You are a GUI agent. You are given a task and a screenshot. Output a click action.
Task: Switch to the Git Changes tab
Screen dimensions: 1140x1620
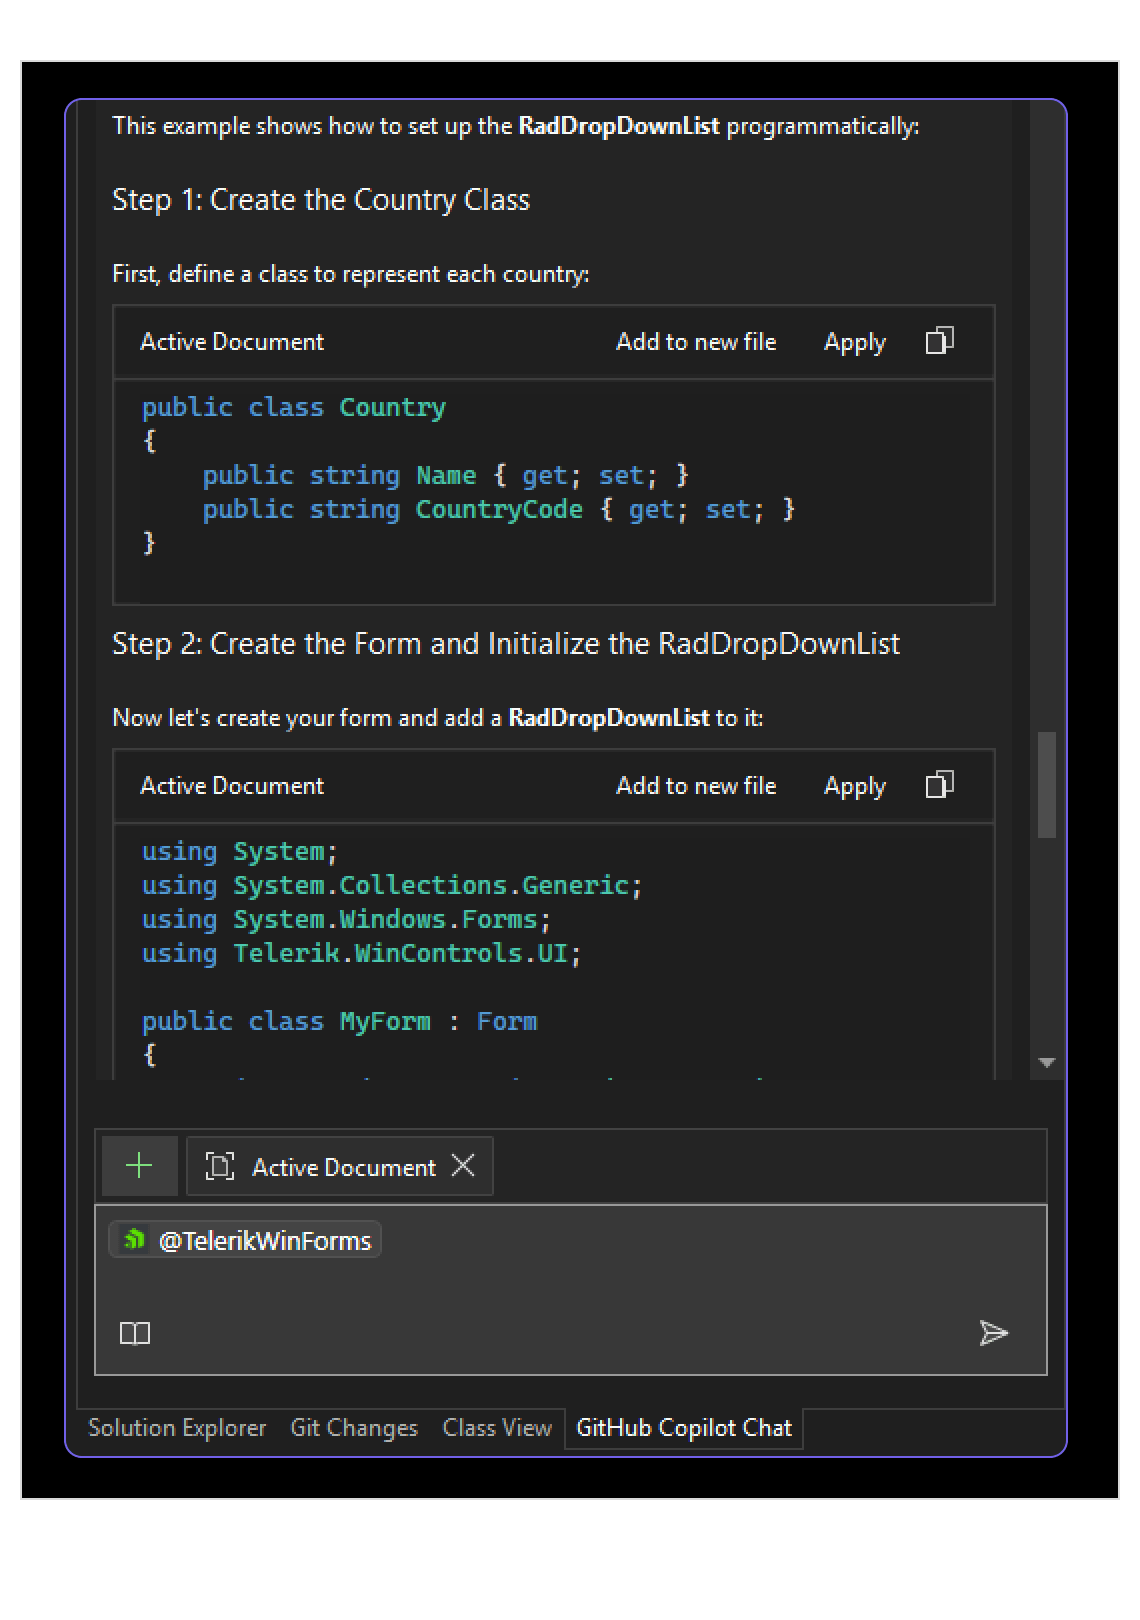pos(354,1428)
